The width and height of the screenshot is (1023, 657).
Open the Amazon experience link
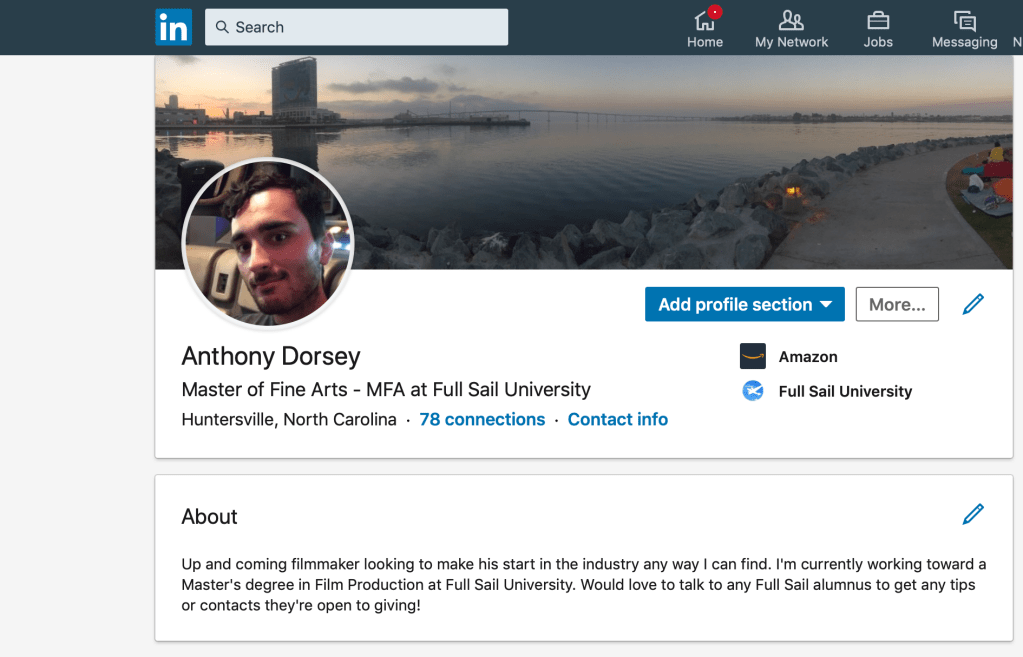808,357
